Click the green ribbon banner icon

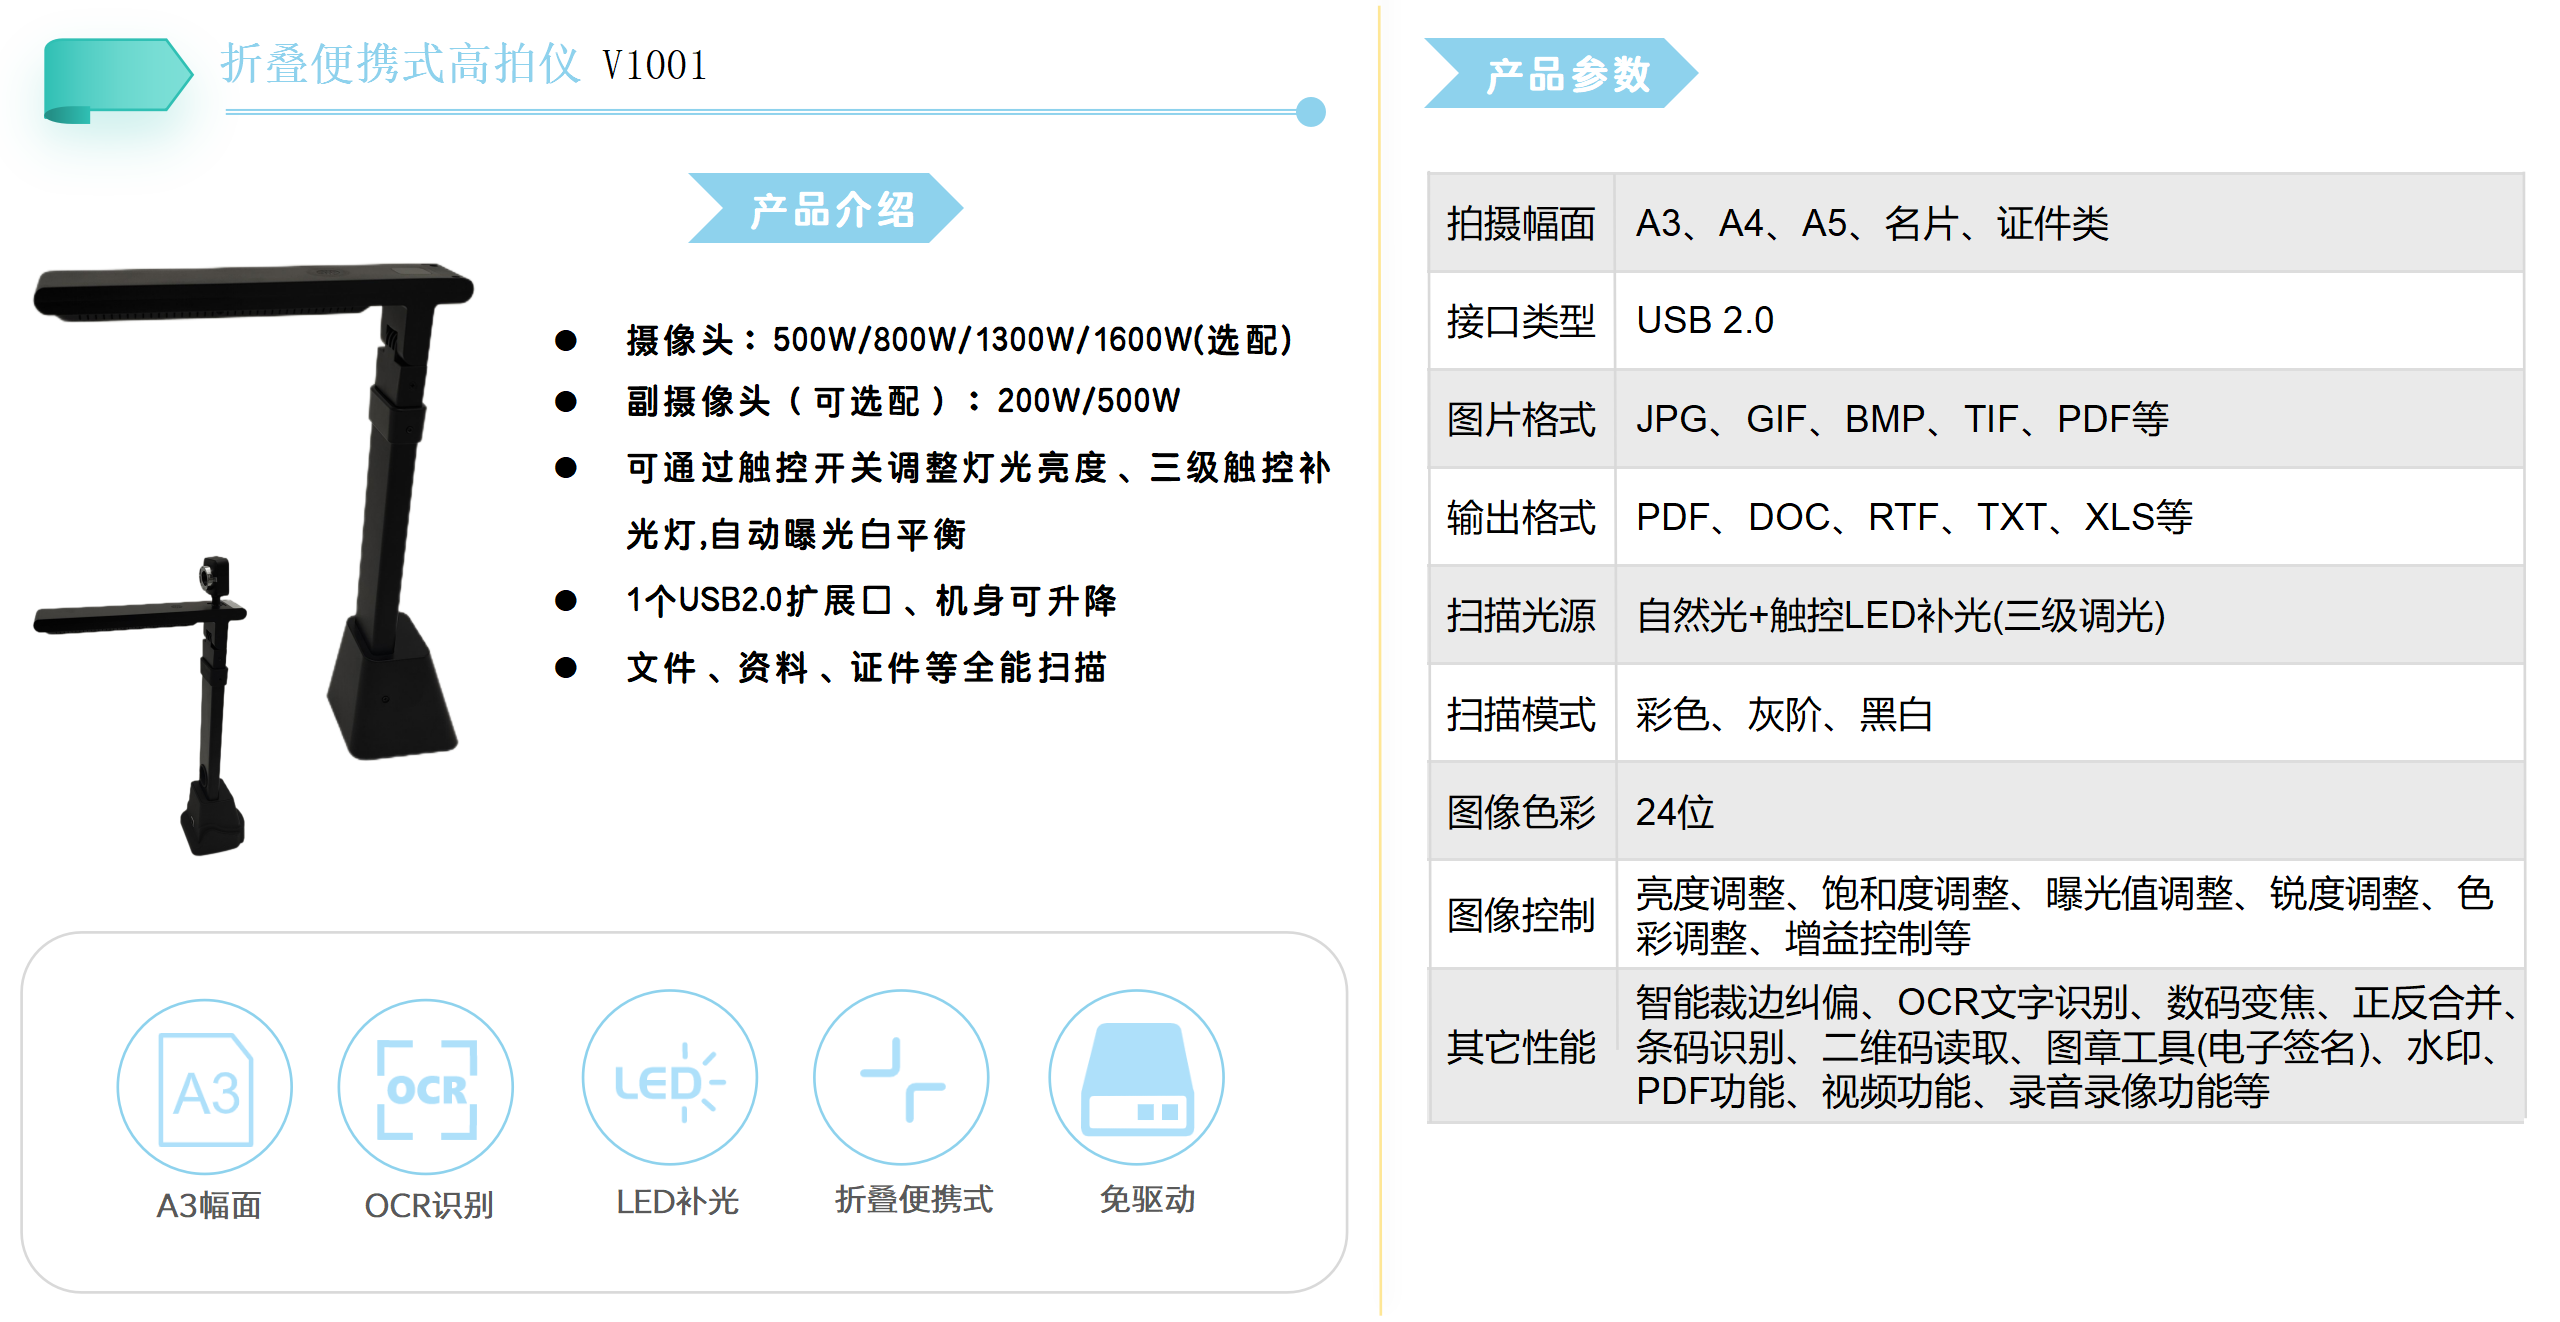tap(115, 78)
